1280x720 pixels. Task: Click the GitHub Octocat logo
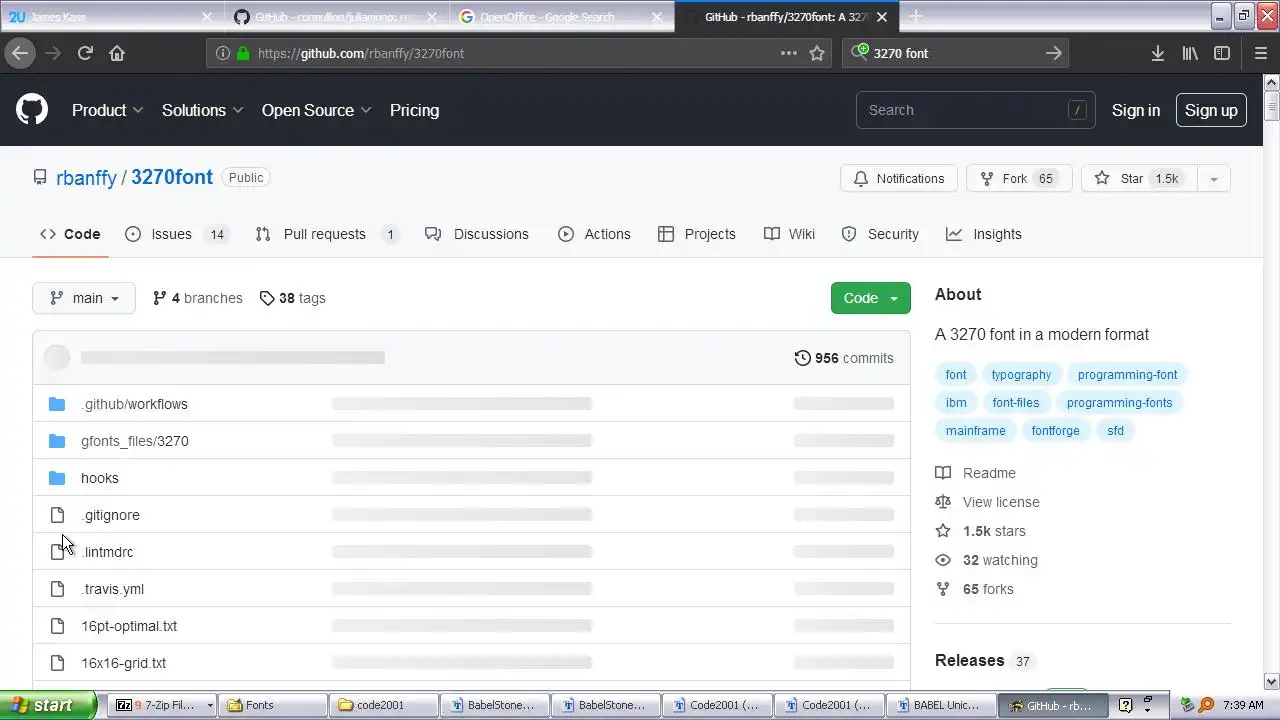32,110
